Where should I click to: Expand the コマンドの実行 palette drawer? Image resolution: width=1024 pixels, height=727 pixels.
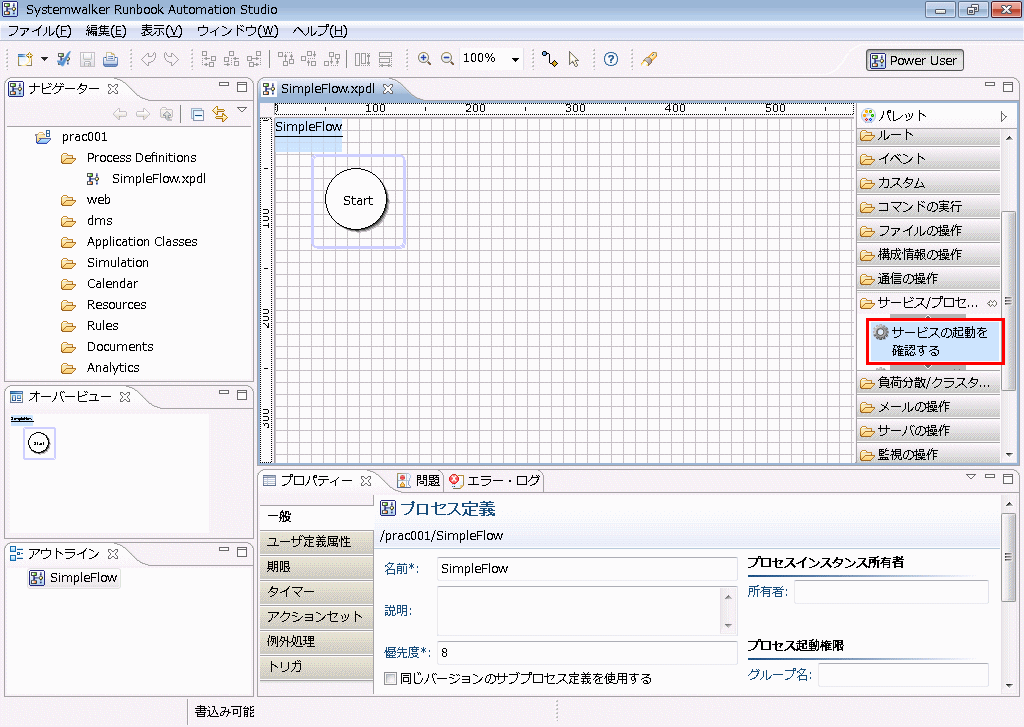click(928, 207)
